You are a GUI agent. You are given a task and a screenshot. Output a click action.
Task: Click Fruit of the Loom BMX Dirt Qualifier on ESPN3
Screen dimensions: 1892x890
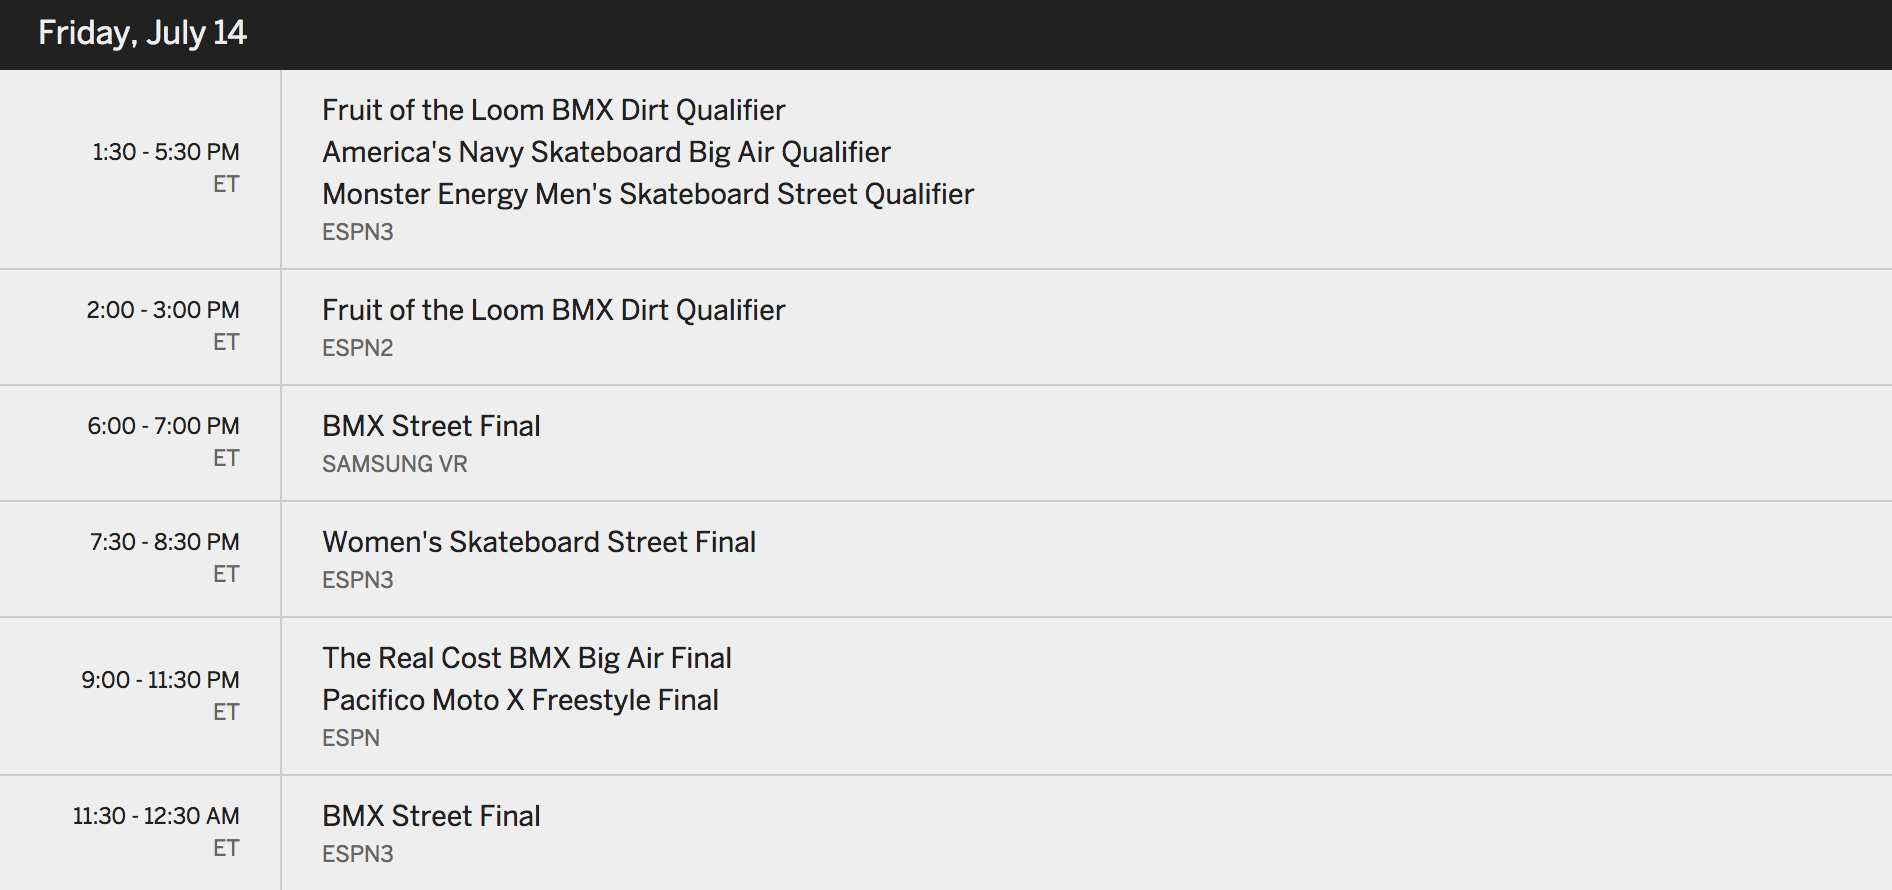[x=553, y=110]
